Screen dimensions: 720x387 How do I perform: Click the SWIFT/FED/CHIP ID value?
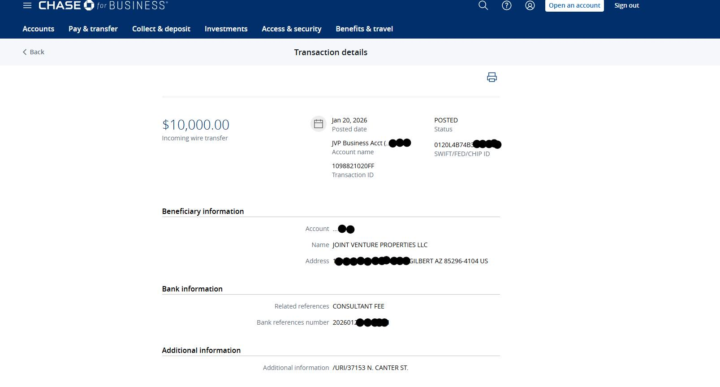(x=467, y=145)
